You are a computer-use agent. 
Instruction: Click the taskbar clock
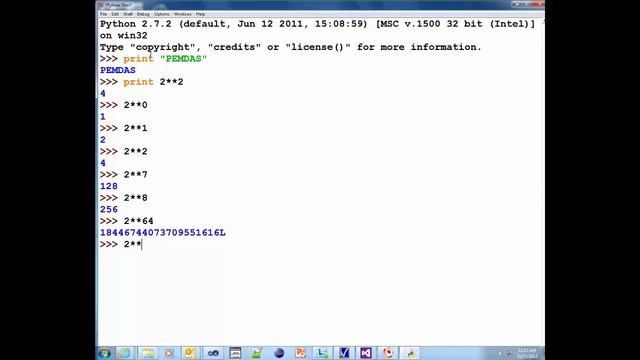tap(527, 353)
